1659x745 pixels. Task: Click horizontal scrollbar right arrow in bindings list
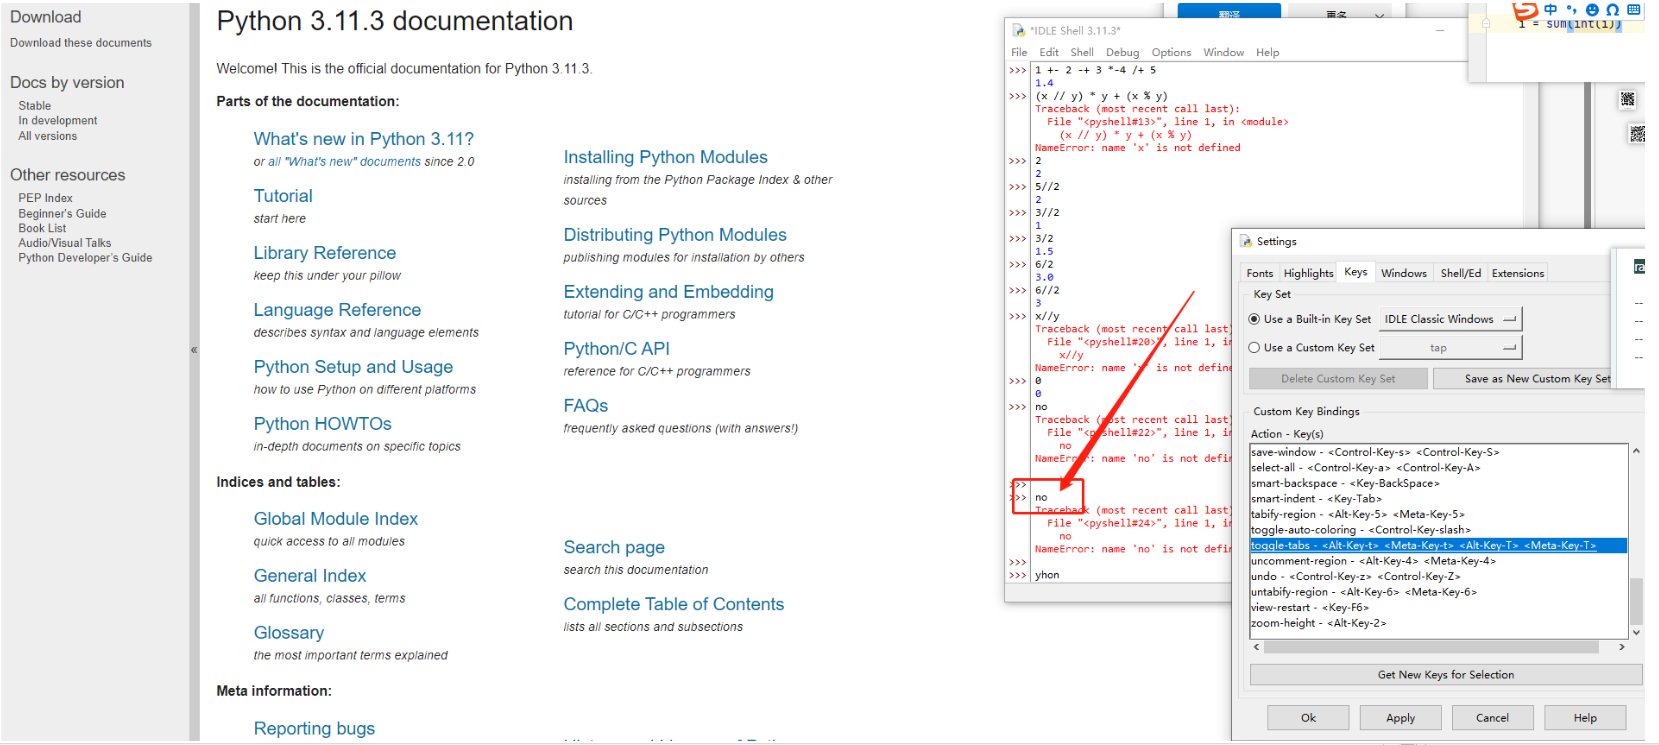[1622, 647]
